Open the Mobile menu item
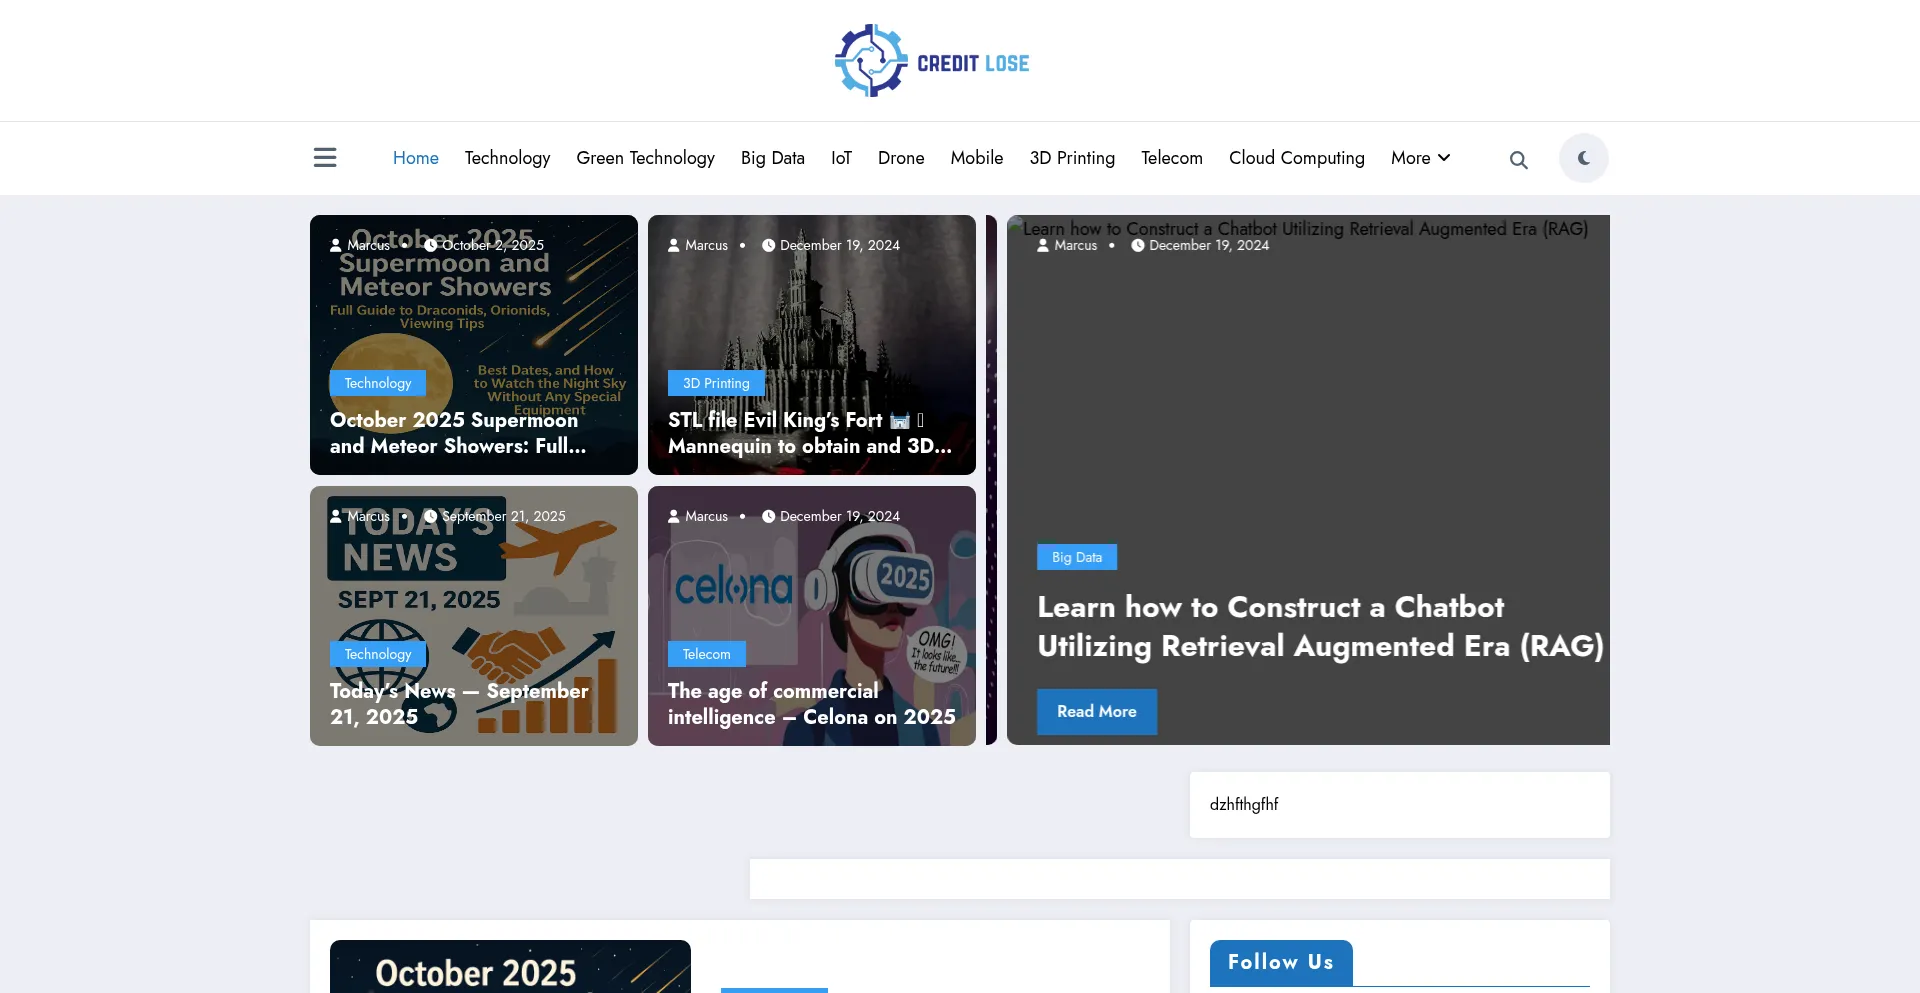The image size is (1920, 993). point(977,158)
